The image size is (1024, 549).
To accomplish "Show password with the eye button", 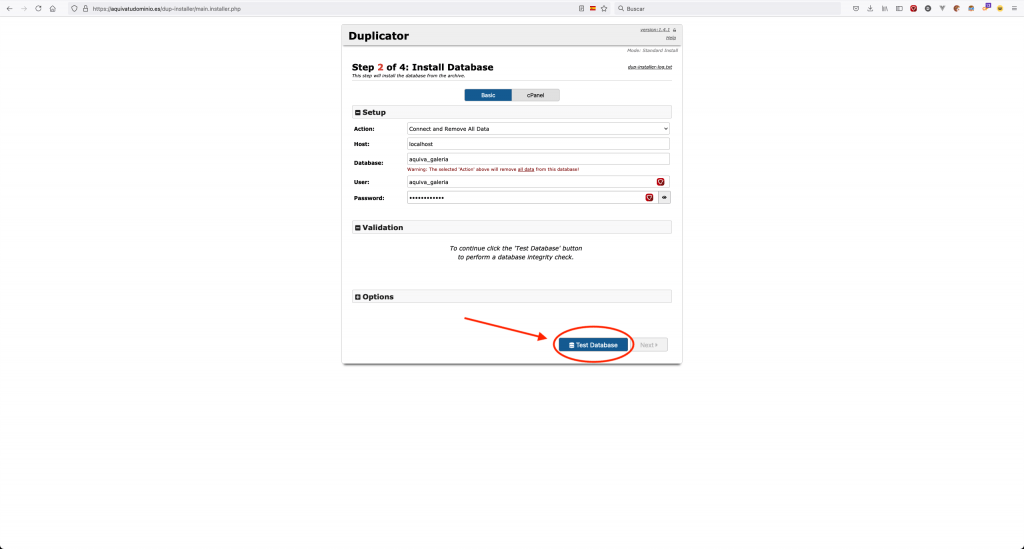I will coord(664,197).
